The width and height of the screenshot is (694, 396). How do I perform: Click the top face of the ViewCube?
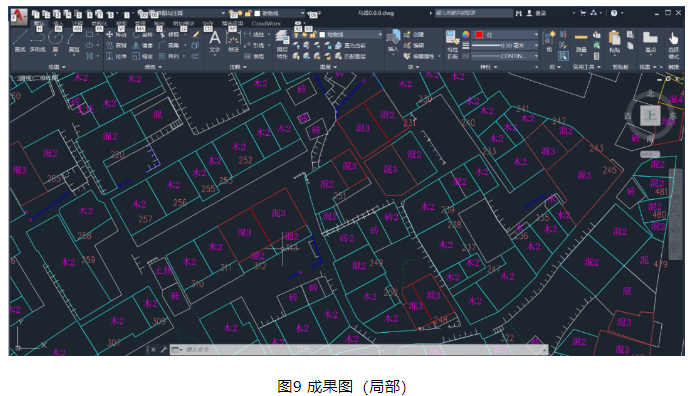[650, 115]
